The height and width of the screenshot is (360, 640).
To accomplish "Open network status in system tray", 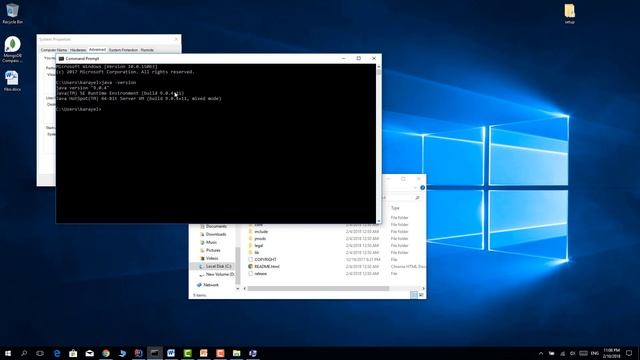I will [562, 353].
